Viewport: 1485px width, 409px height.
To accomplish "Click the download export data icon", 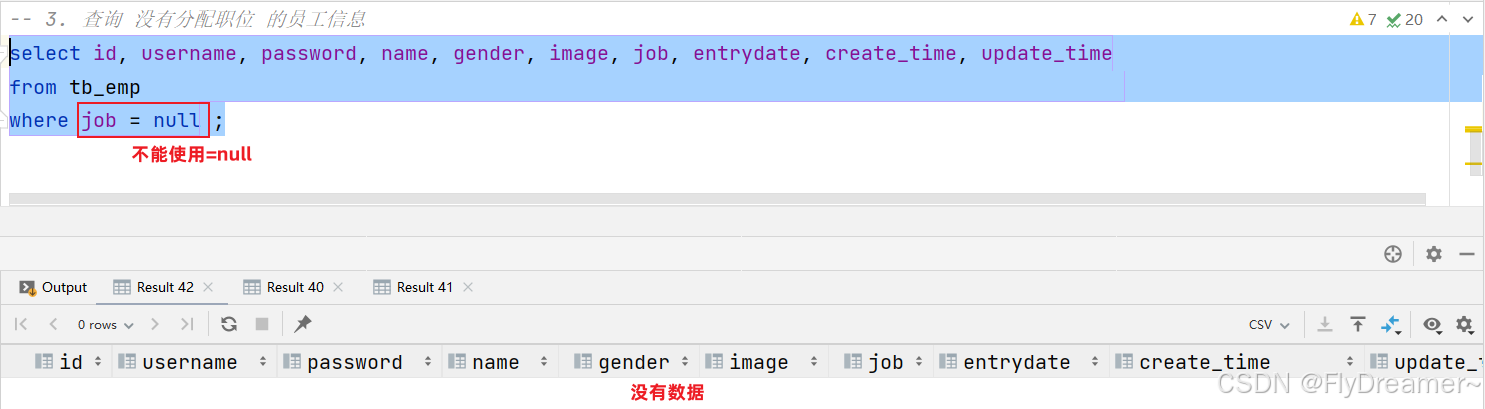I will pos(1325,324).
